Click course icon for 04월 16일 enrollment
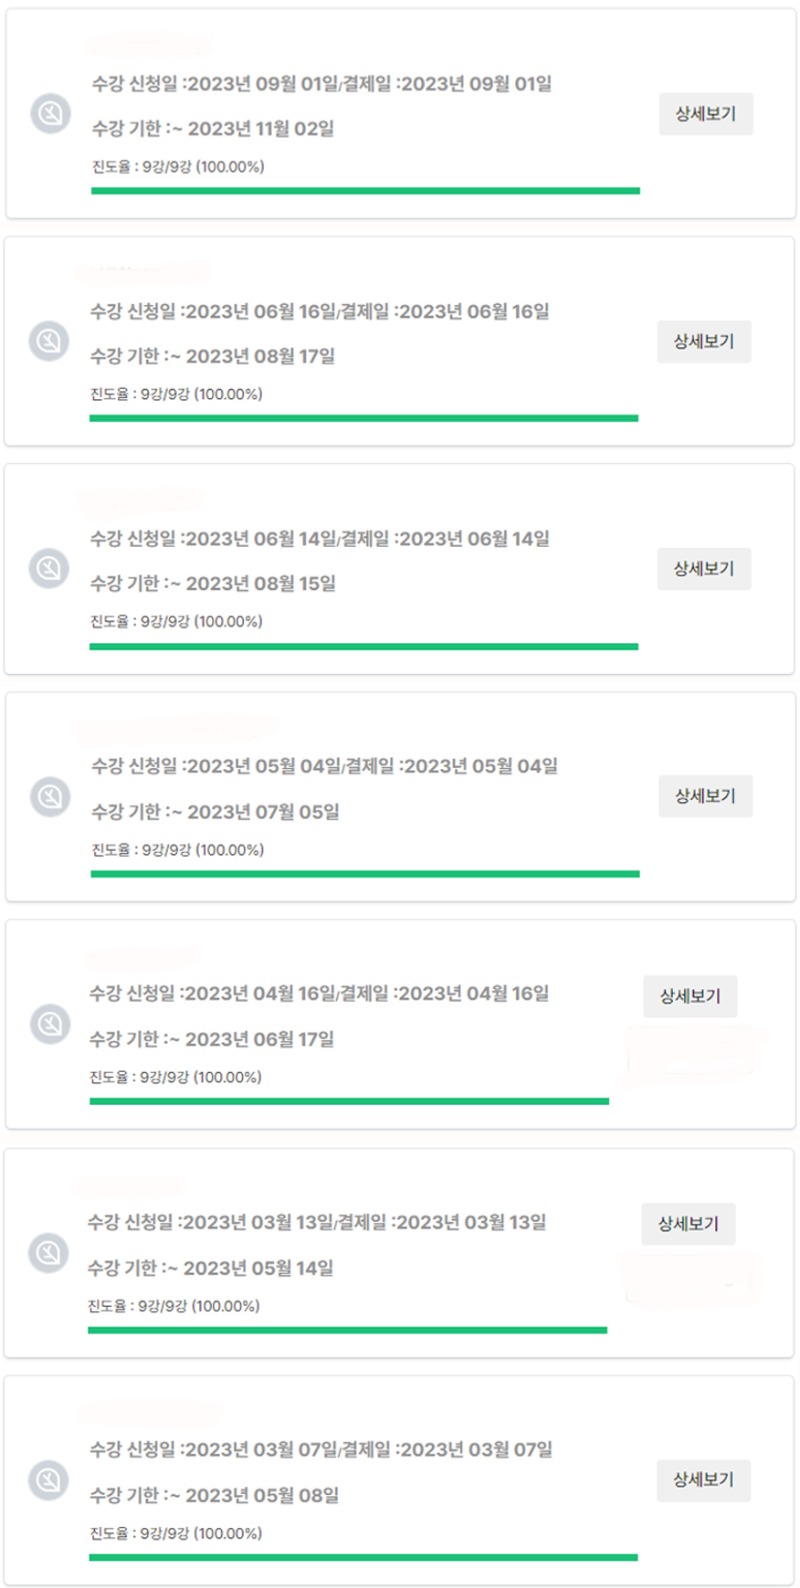The height and width of the screenshot is (1588, 800). point(49,1025)
